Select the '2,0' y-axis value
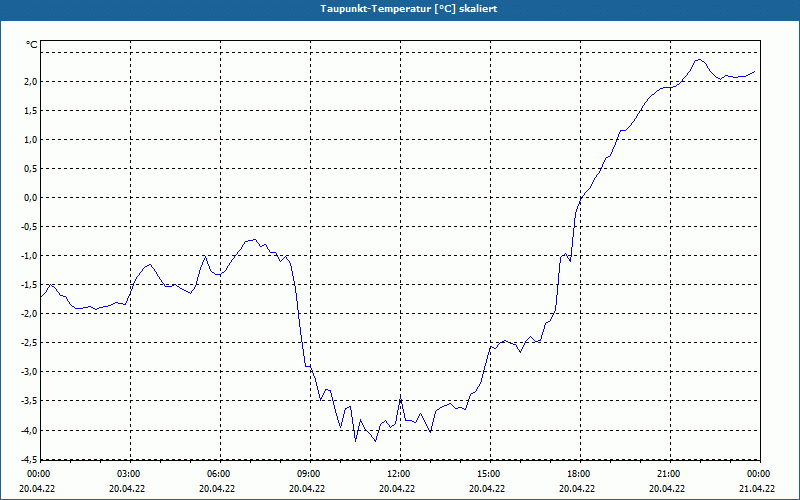 click(x=29, y=82)
